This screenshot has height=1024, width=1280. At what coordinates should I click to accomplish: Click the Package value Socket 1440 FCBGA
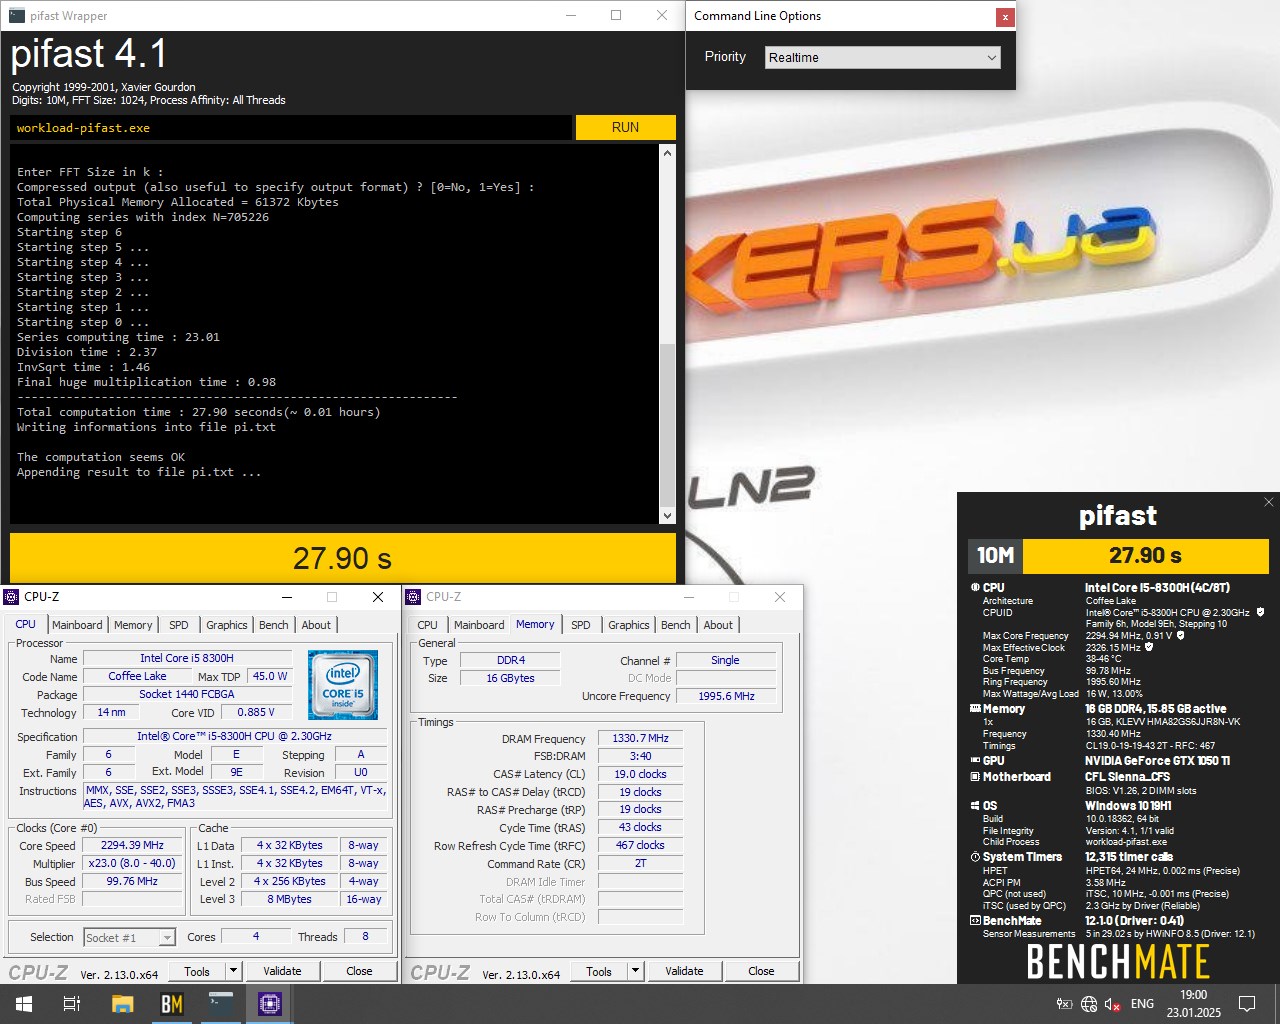187,695
